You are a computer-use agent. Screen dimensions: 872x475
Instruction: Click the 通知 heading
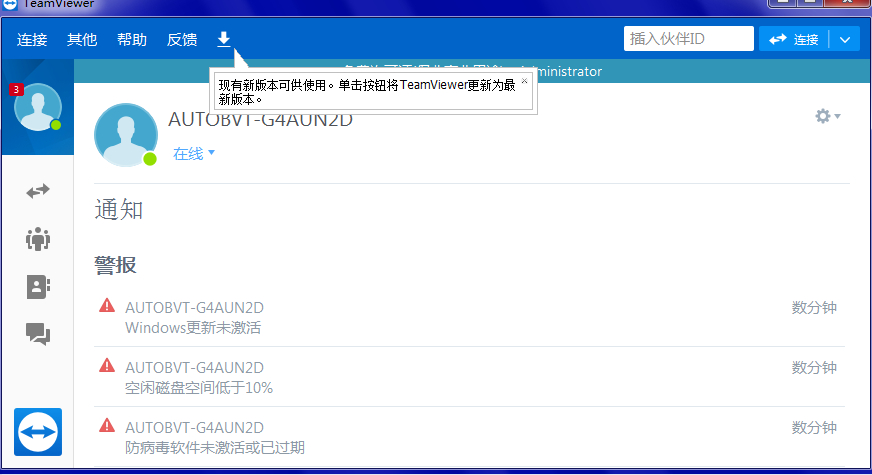tap(118, 210)
